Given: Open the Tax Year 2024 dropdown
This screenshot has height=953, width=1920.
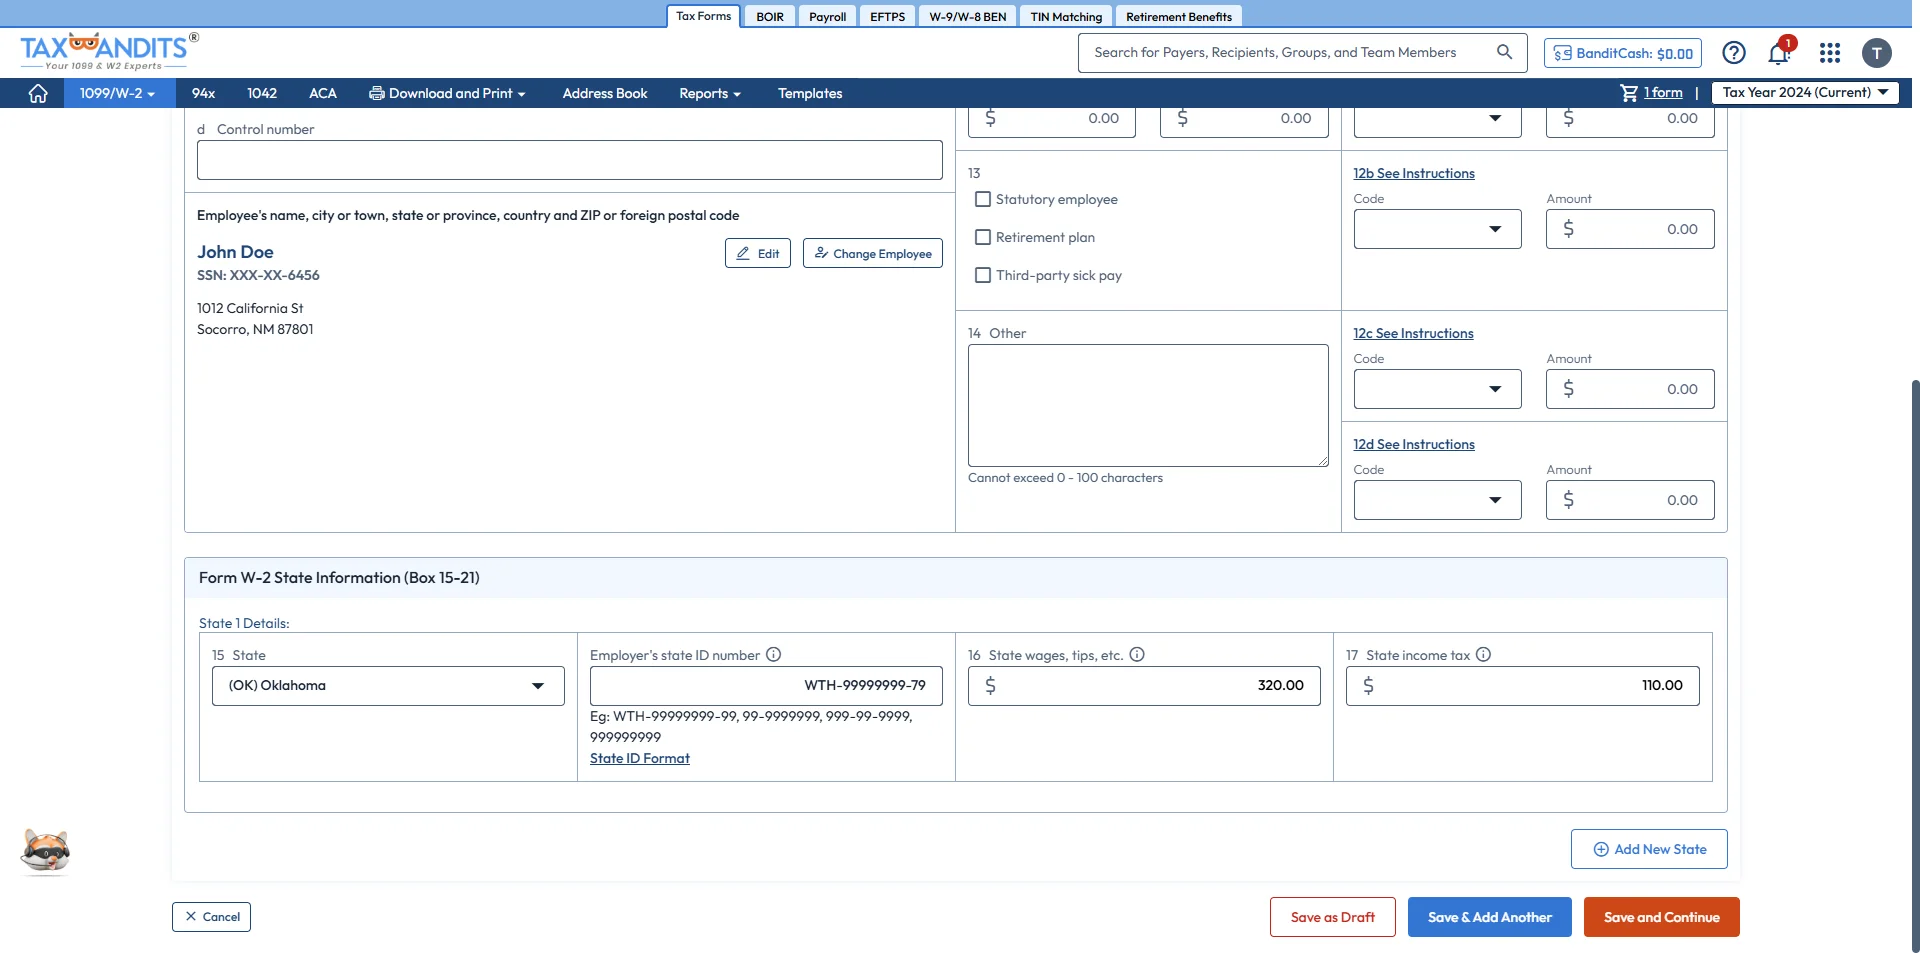Looking at the screenshot, I should pyautogui.click(x=1805, y=92).
